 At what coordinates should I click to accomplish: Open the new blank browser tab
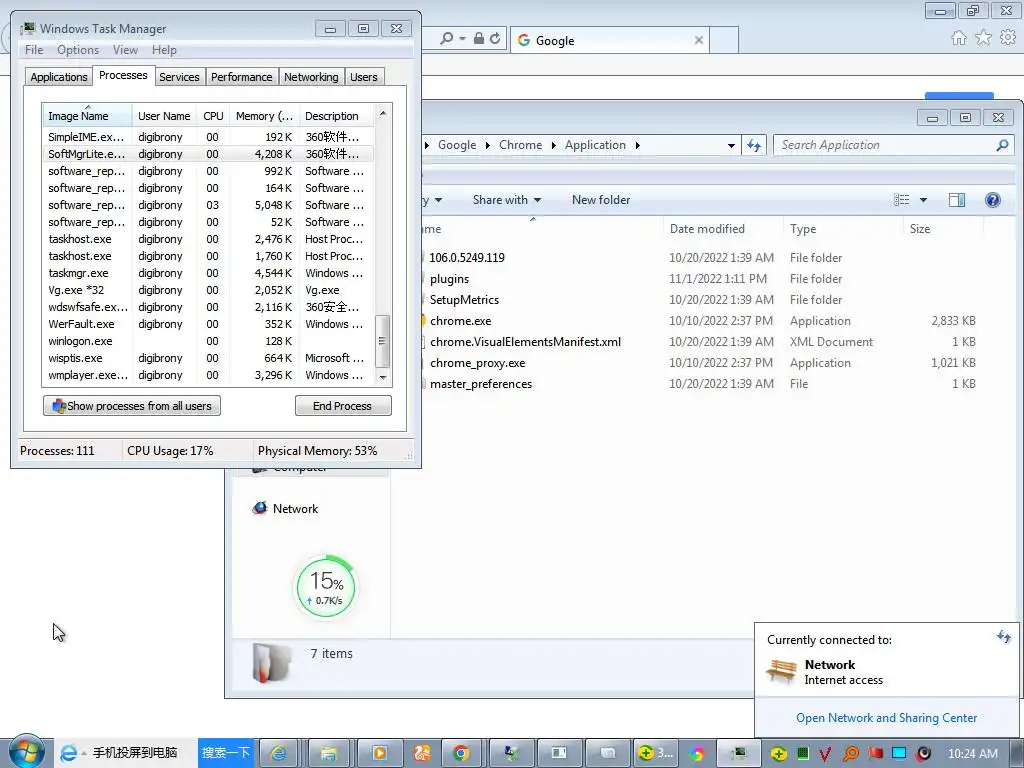[724, 40]
